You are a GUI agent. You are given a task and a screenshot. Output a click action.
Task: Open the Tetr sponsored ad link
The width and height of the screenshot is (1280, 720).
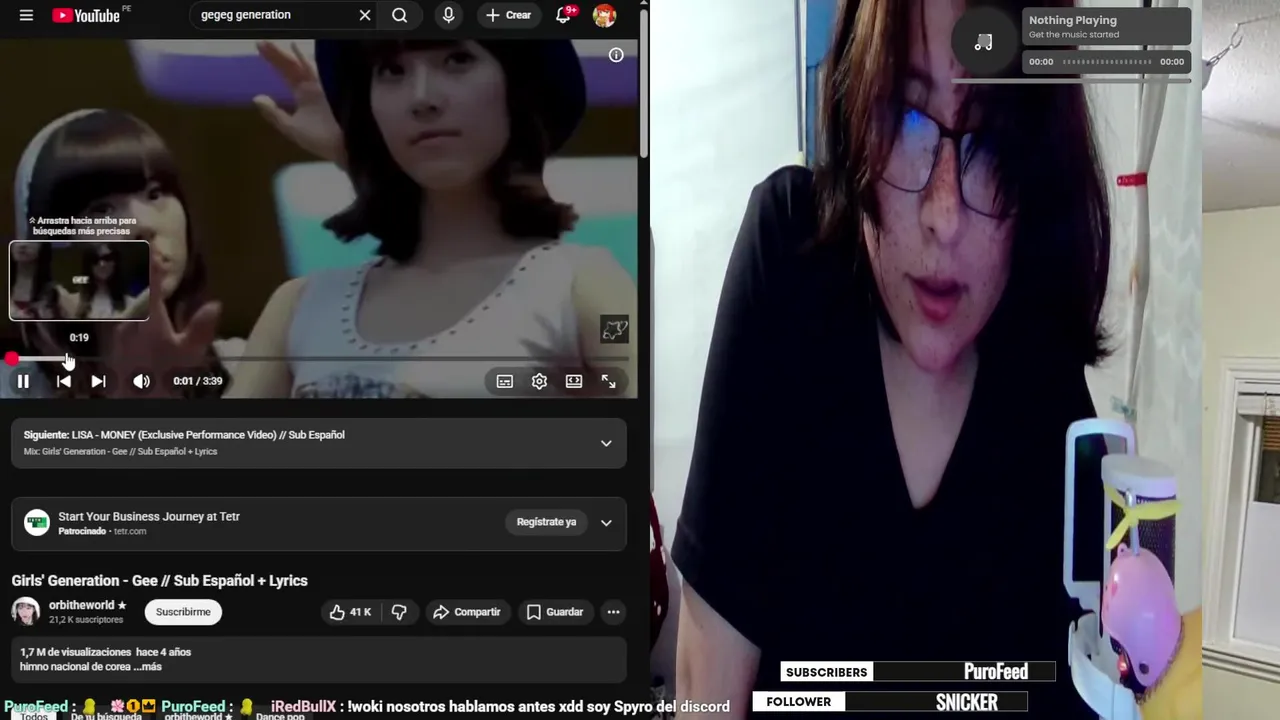pos(148,517)
